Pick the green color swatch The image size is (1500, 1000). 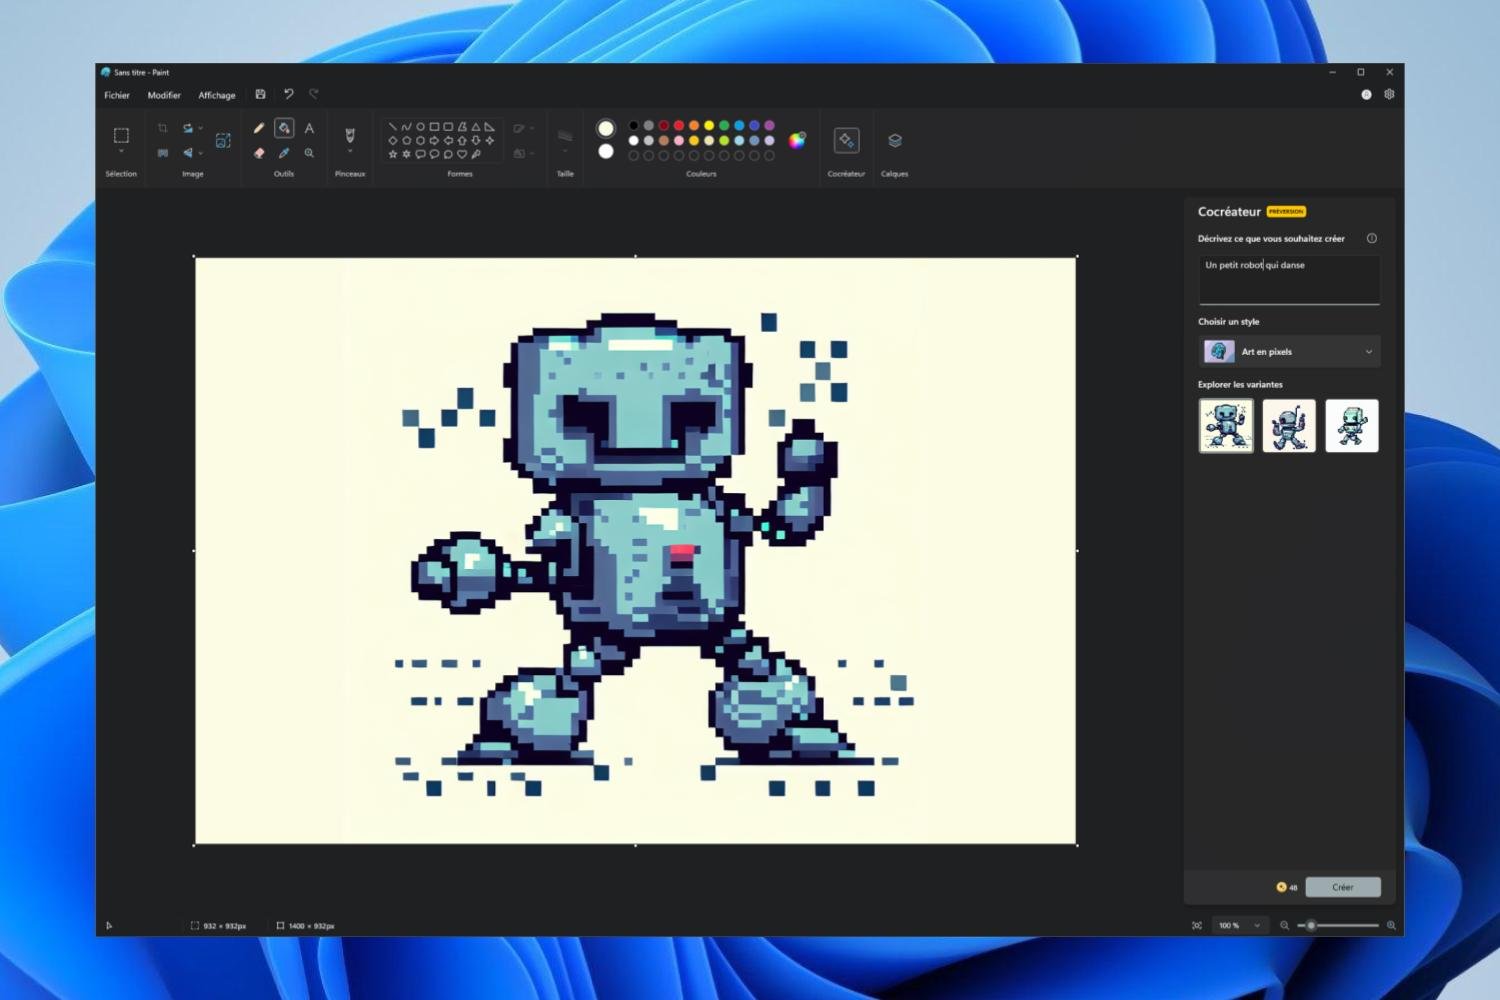pyautogui.click(x=724, y=126)
